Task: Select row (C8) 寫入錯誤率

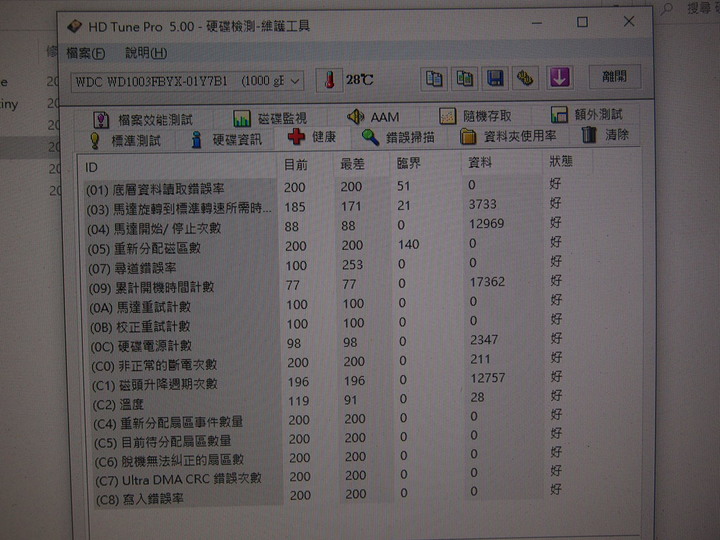Action: click(x=331, y=495)
